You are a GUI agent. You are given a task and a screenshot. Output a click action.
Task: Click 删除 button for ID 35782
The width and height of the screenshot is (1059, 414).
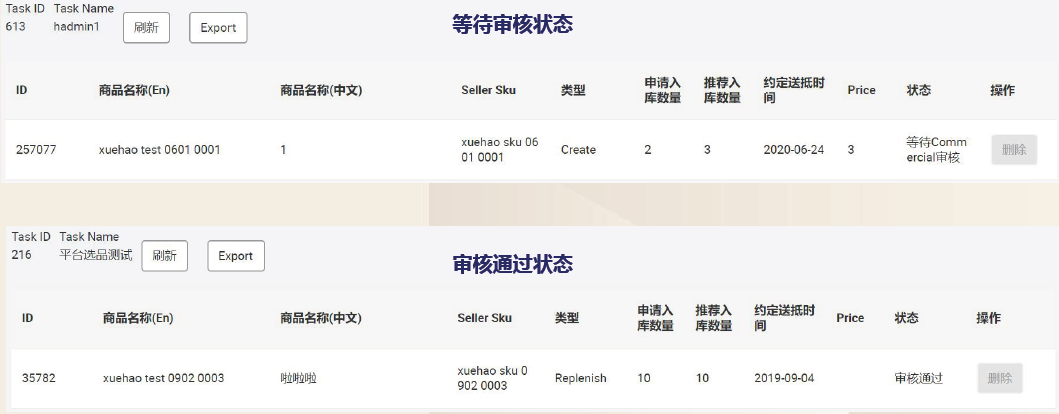coord(1000,378)
